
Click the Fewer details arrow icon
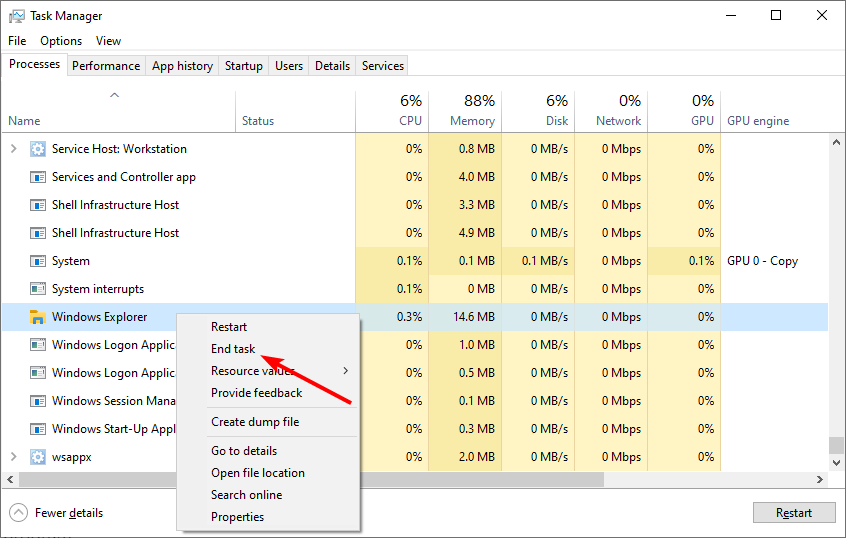click(18, 513)
